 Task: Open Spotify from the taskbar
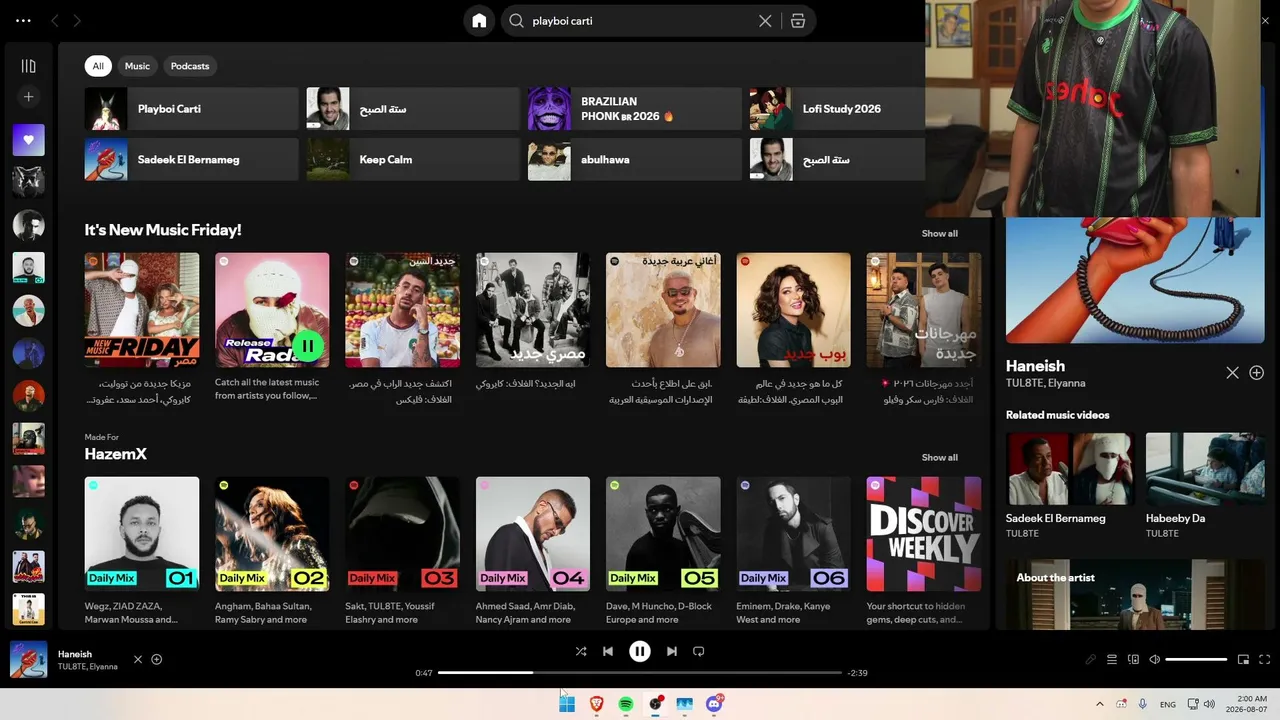626,704
